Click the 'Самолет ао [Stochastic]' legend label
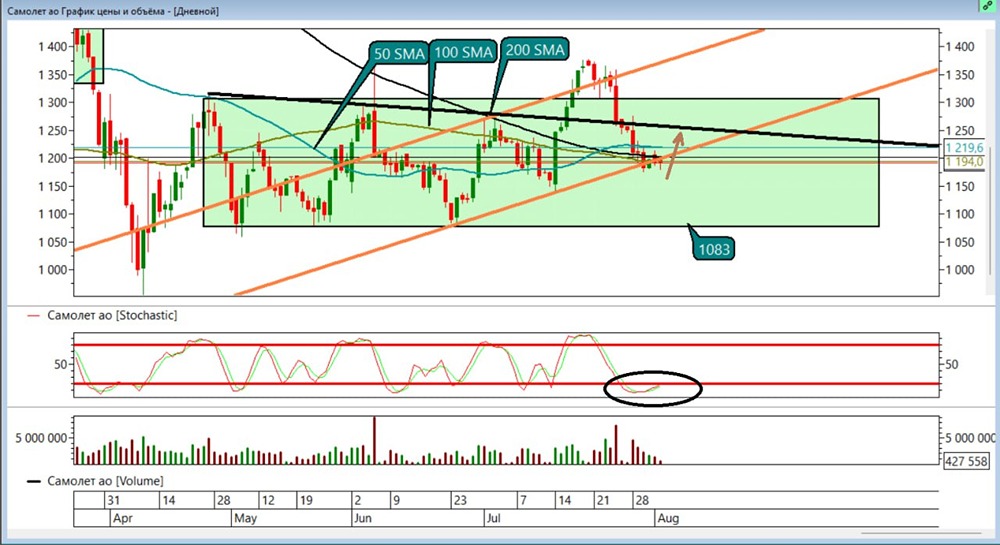Viewport: 1000px width, 545px height. point(112,315)
